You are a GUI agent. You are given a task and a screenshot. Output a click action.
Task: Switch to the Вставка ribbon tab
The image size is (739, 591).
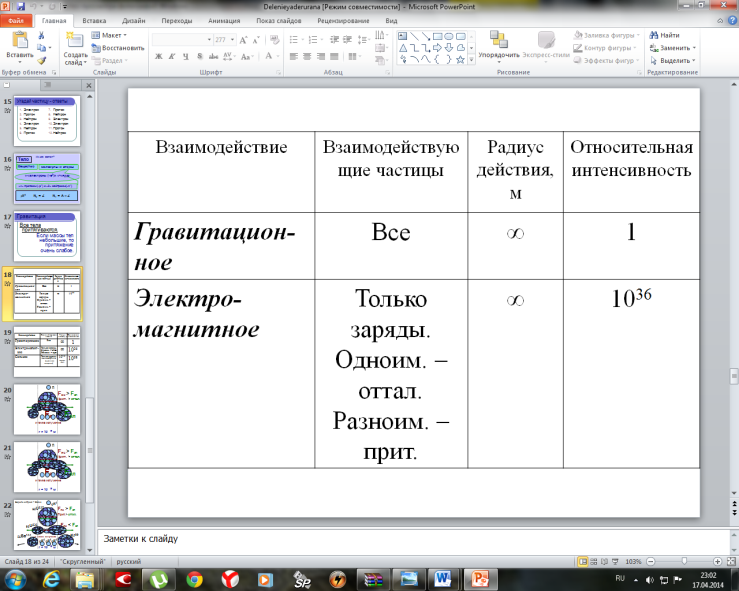[94, 21]
